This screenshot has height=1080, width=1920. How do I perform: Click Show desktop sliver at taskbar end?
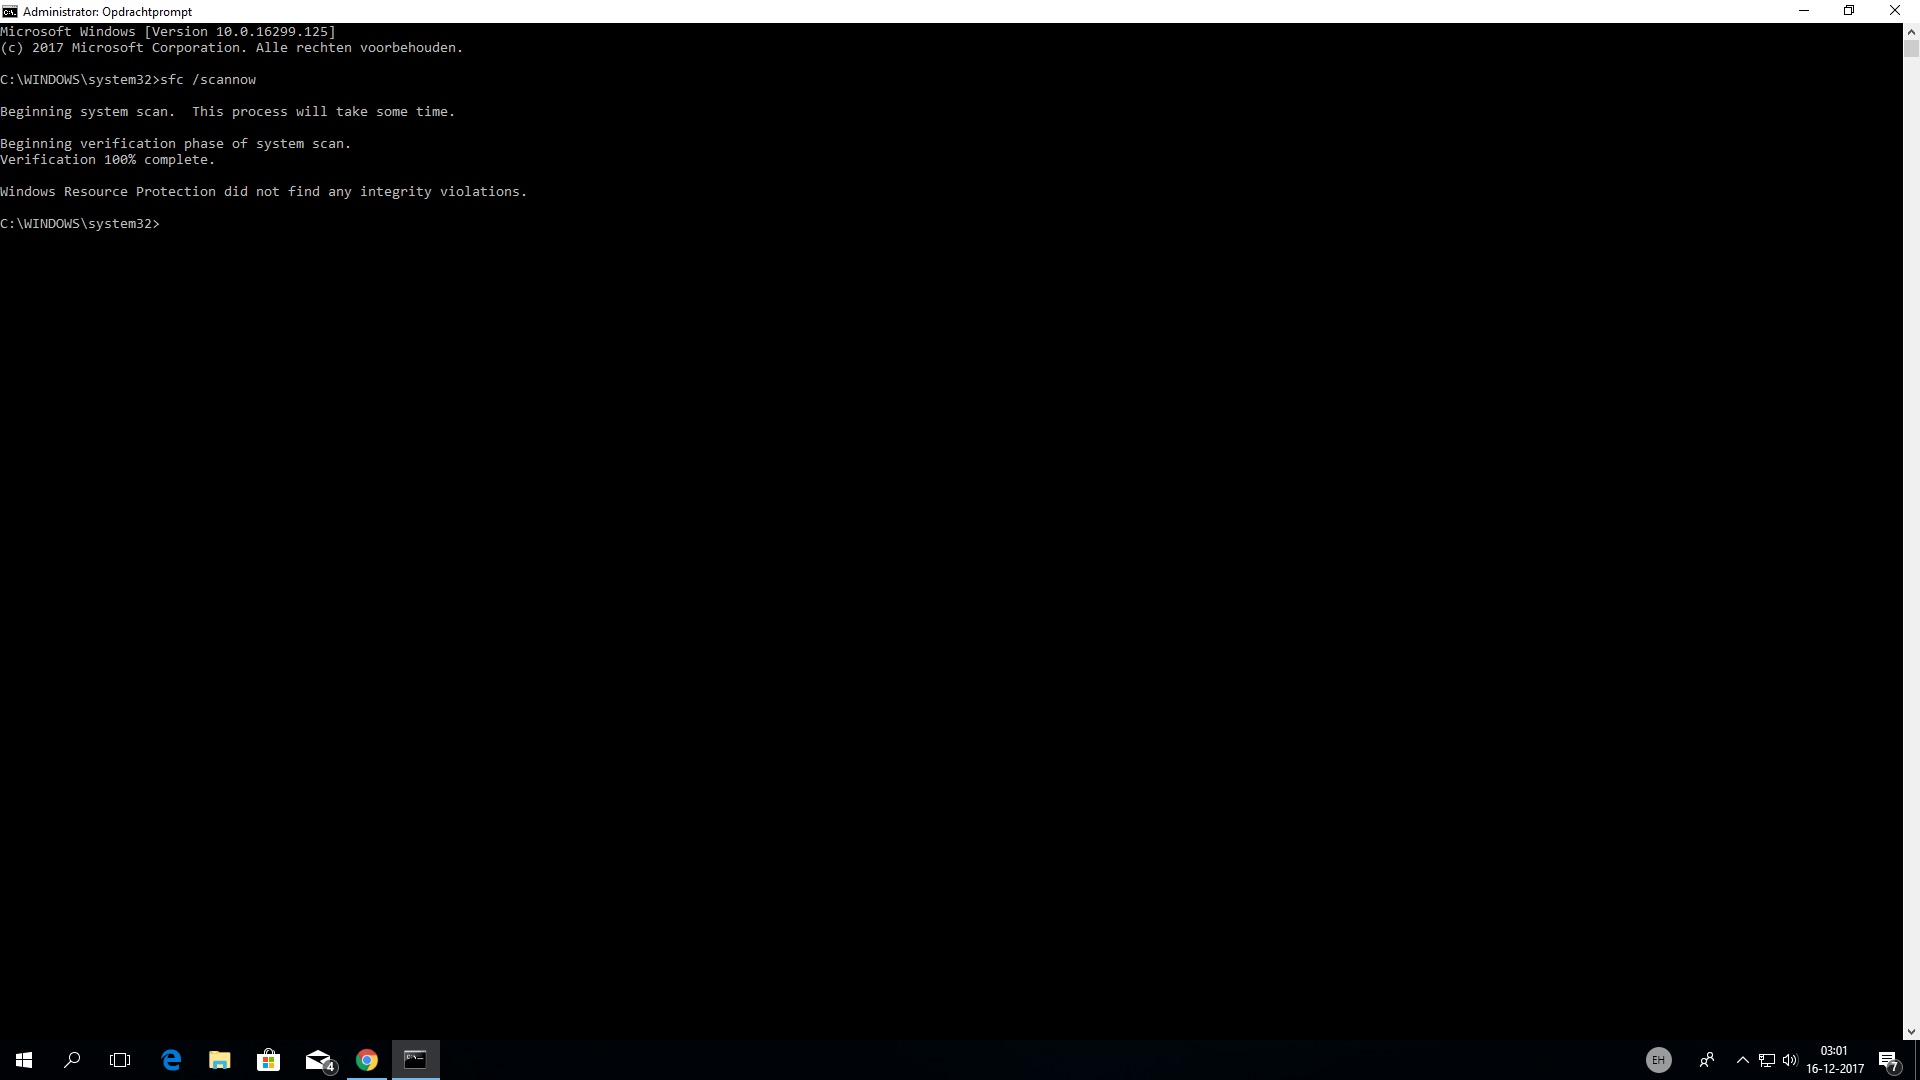pyautogui.click(x=1917, y=1060)
